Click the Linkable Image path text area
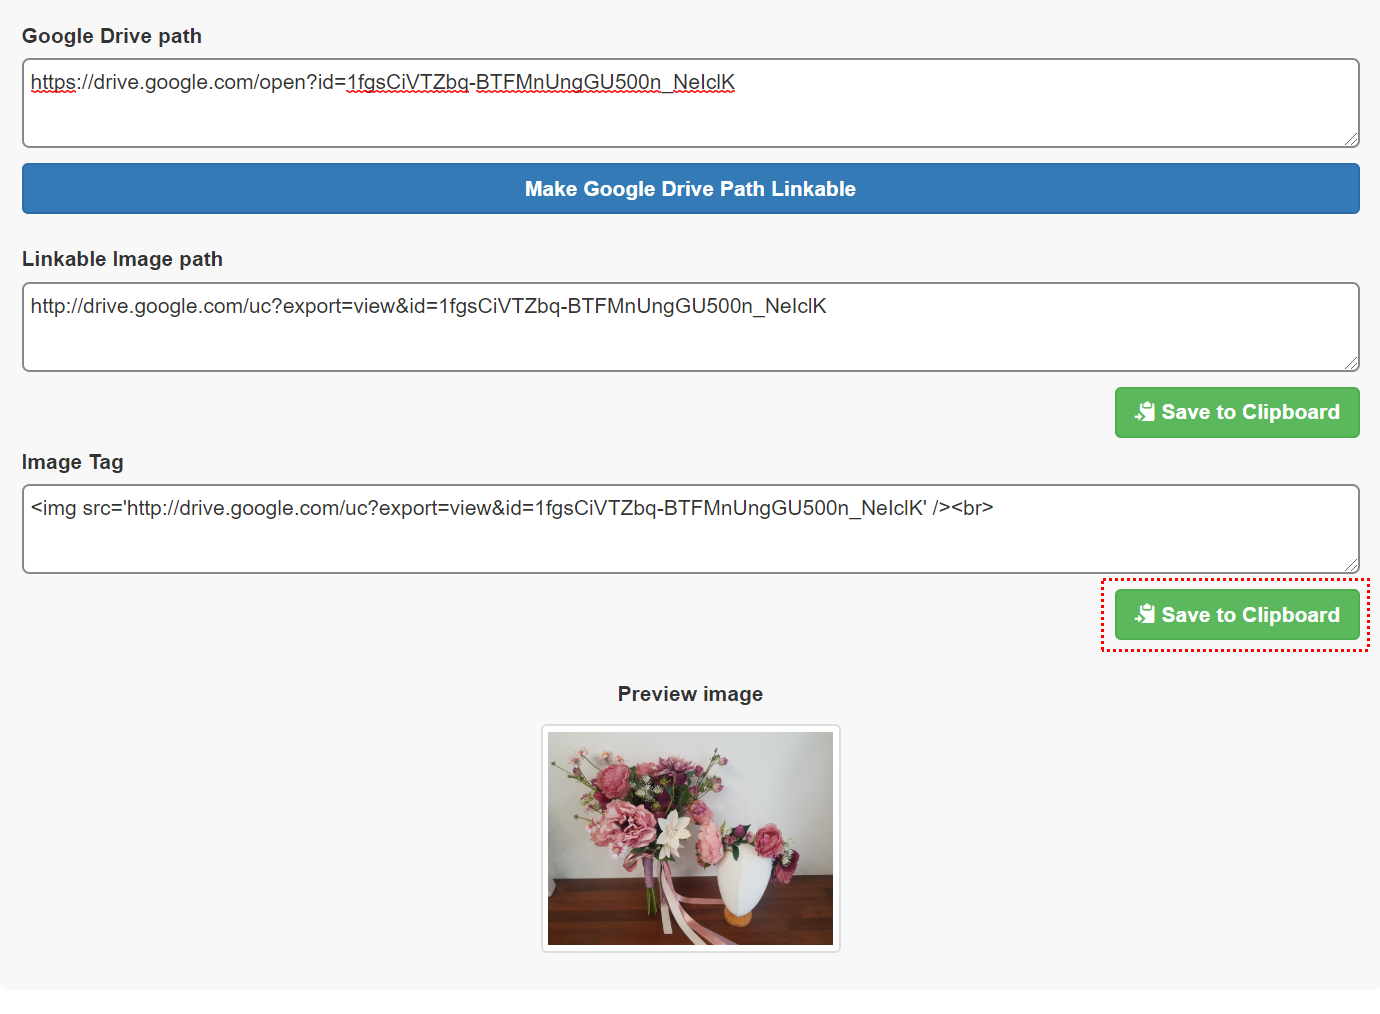 pos(690,327)
